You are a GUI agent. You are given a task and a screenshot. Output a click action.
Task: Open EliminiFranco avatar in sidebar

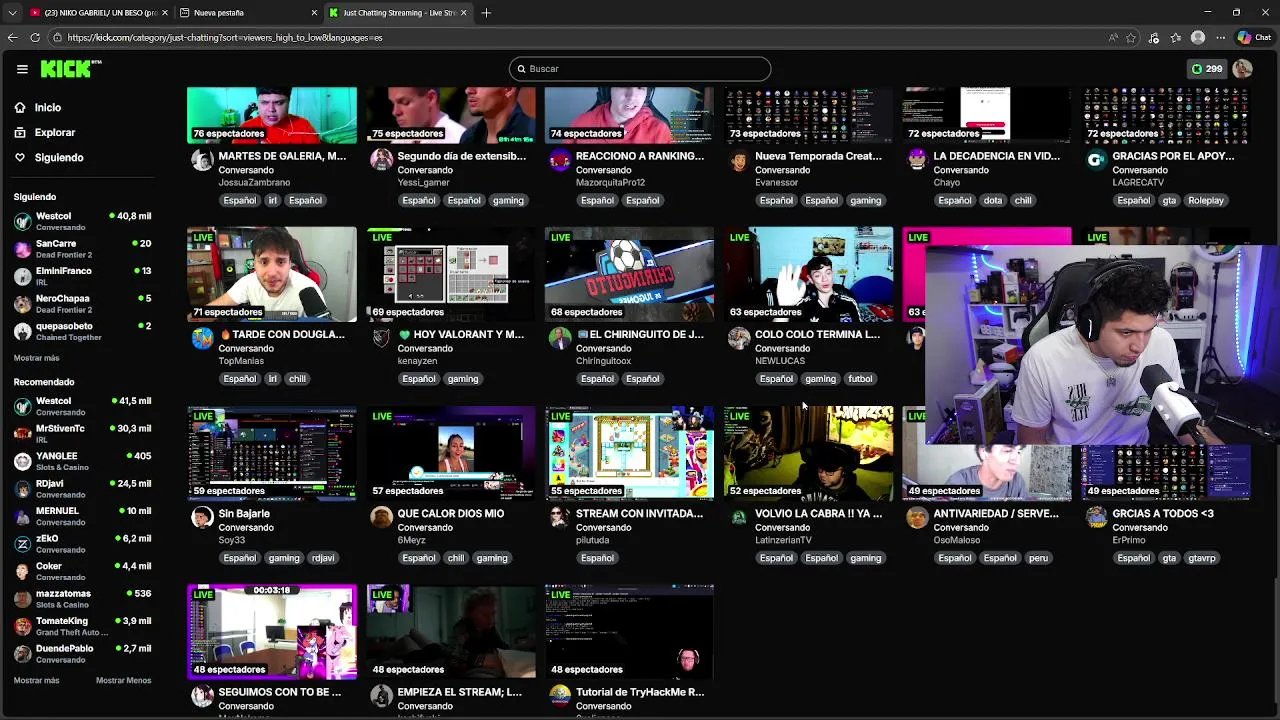coord(22,276)
